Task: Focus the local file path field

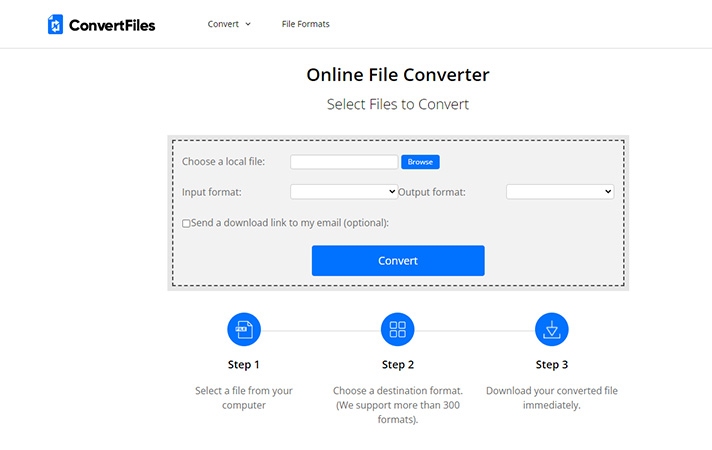Action: 344,162
